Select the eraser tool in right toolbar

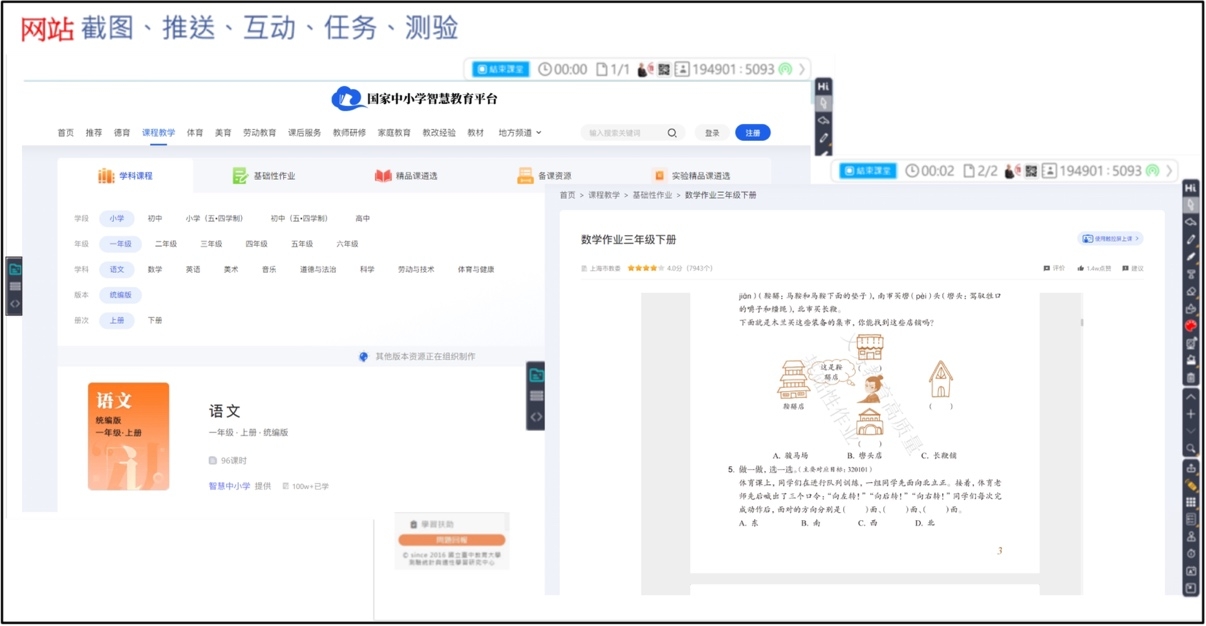click(x=1190, y=292)
